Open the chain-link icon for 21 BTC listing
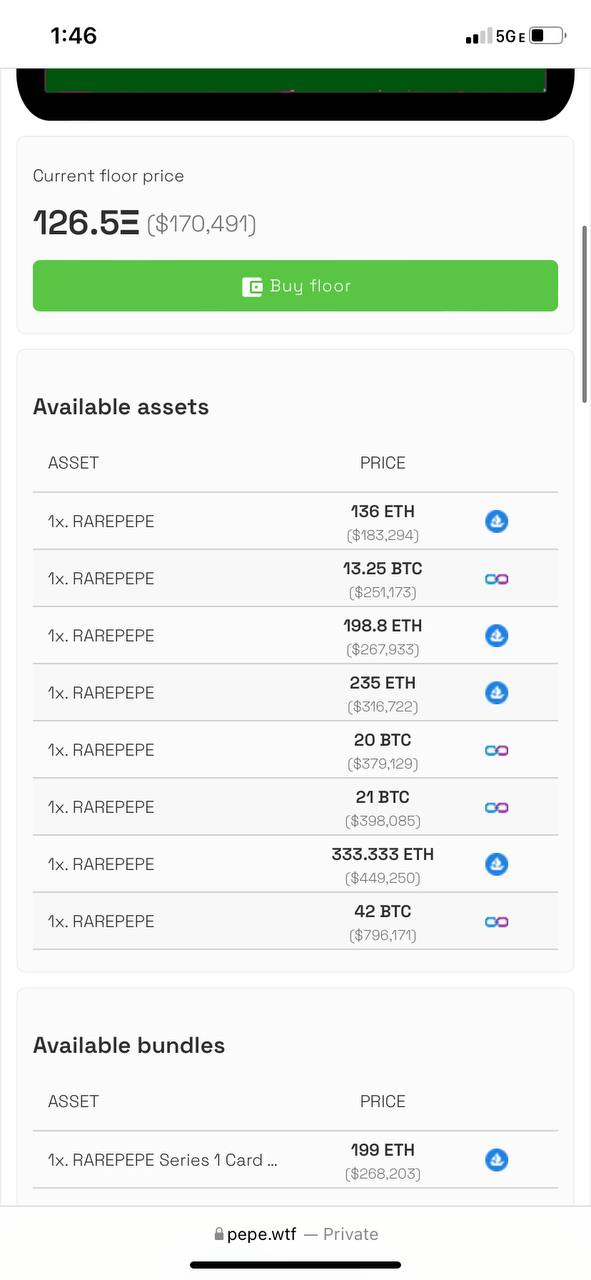The width and height of the screenshot is (591, 1280). [496, 807]
